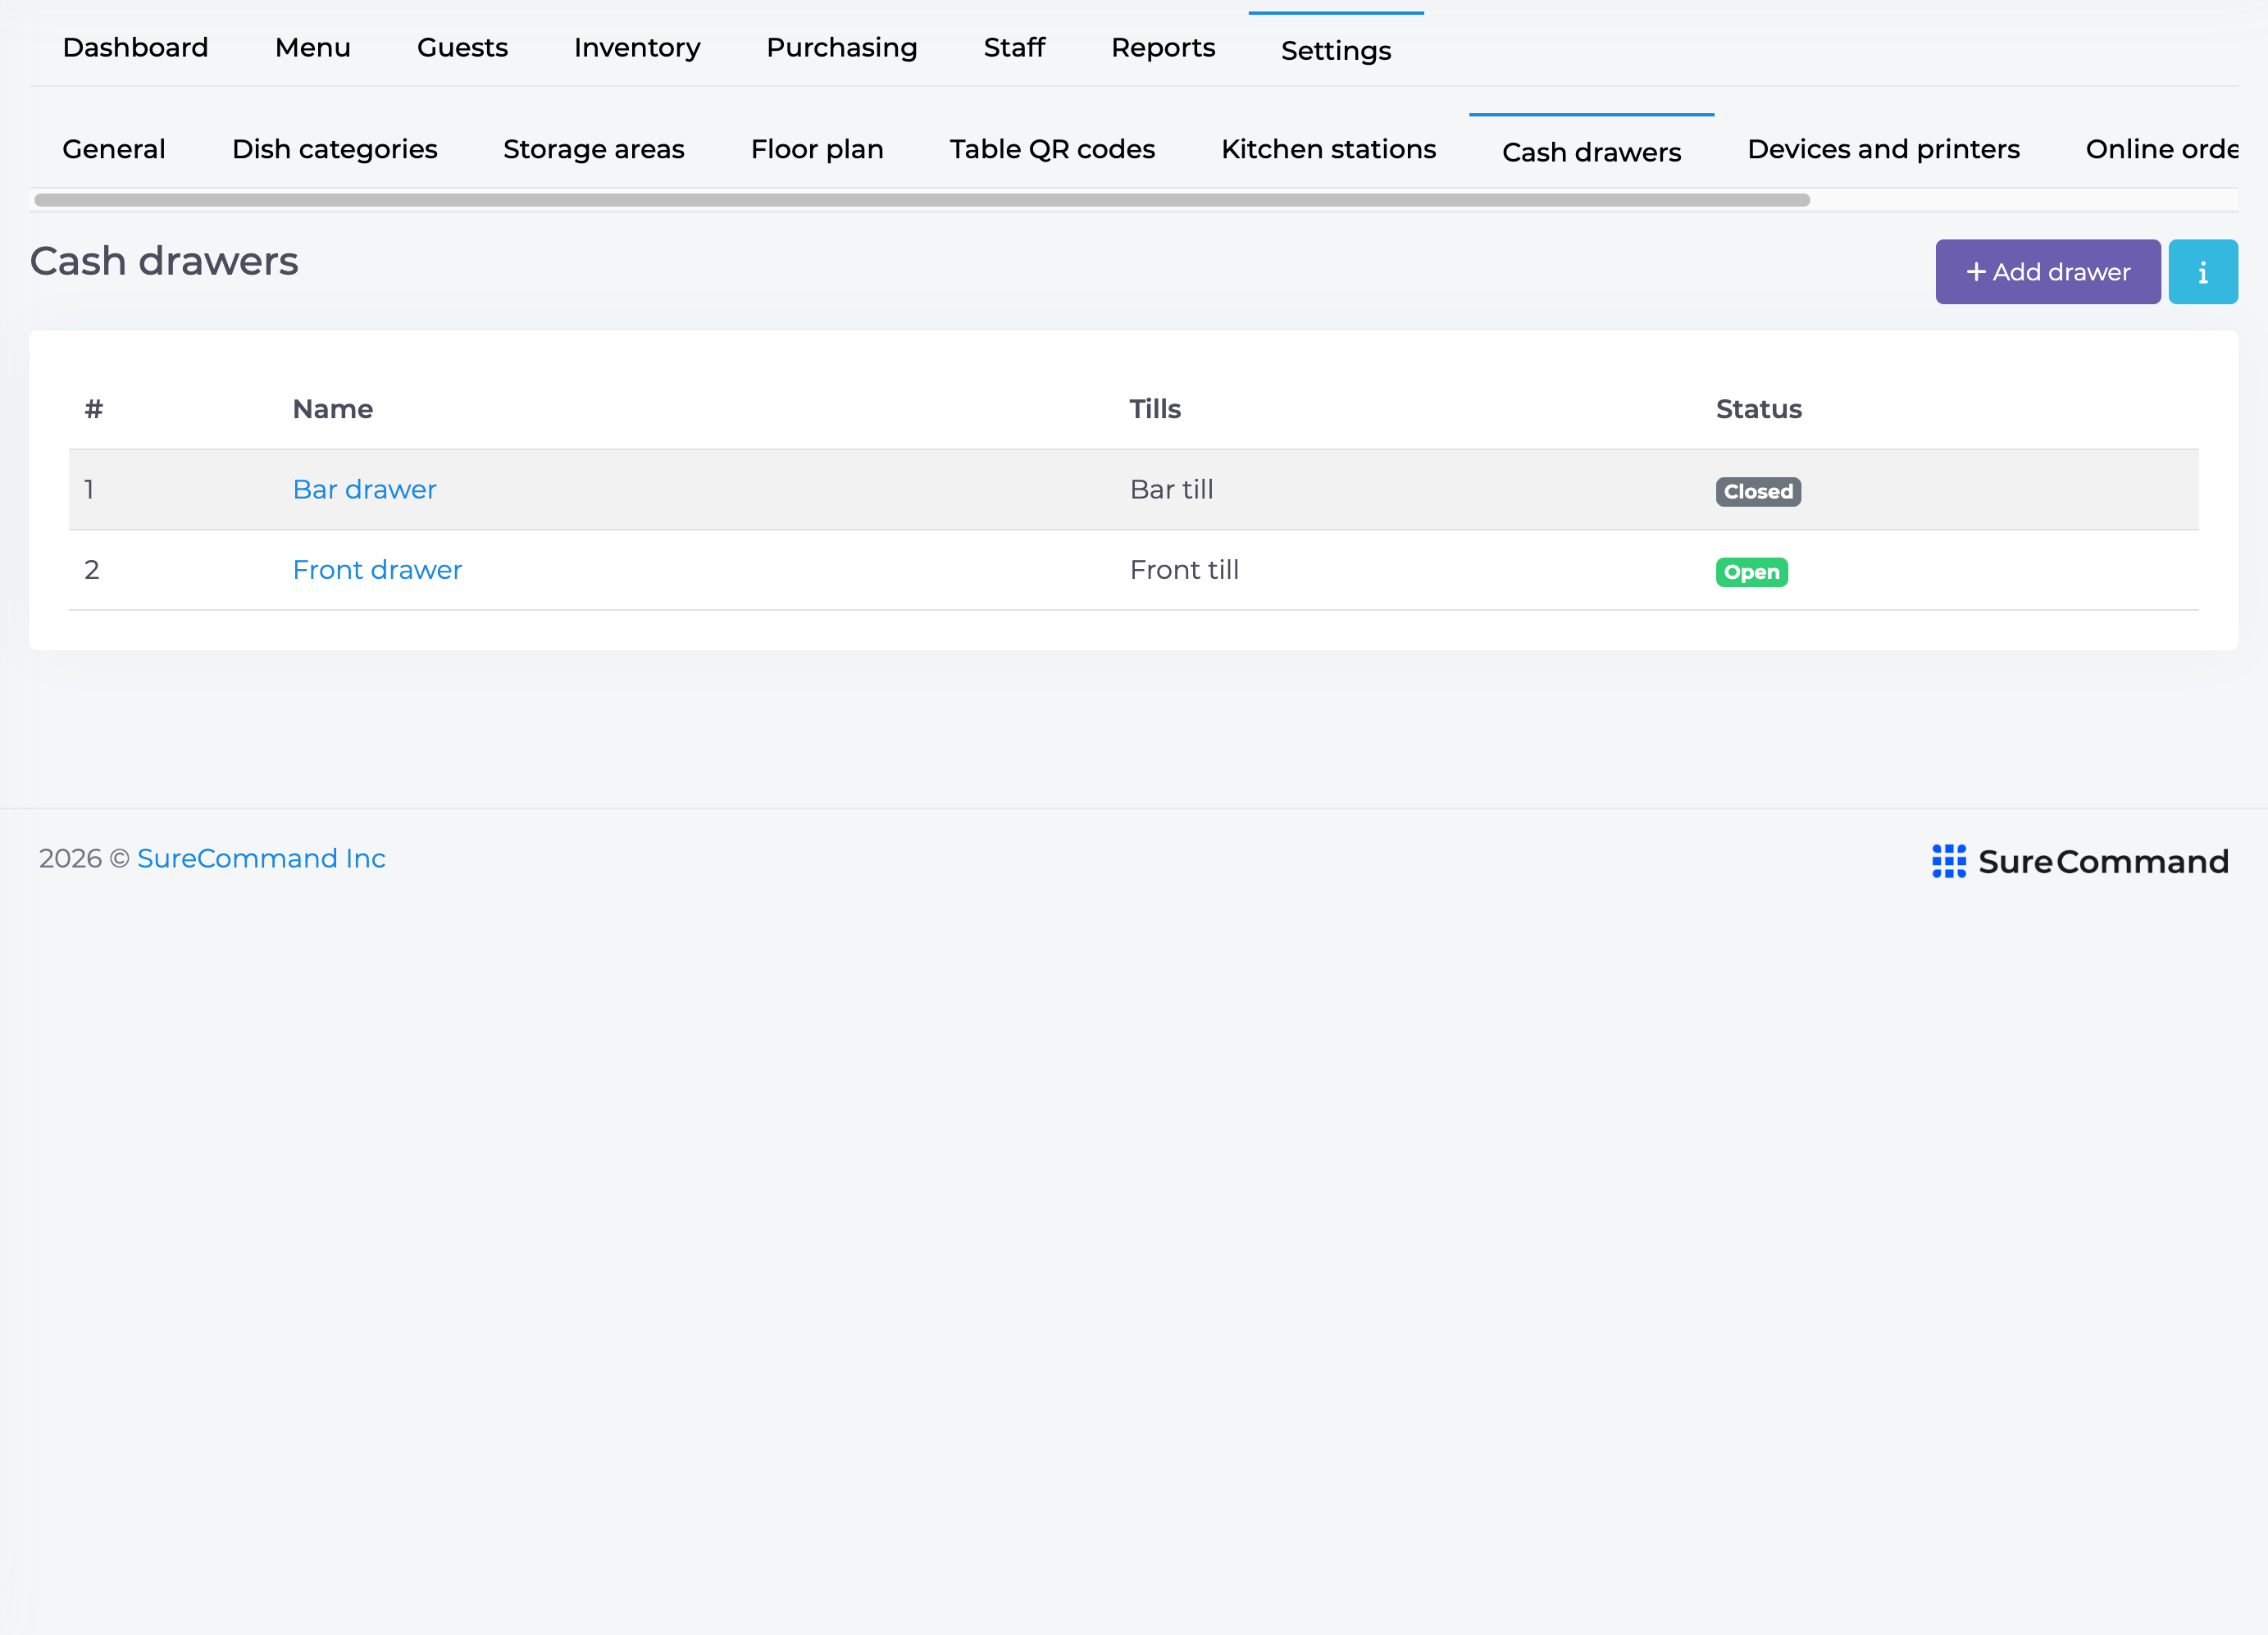Click the Cash drawers page heading
Viewport: 2268px width, 1635px height.
coord(164,261)
